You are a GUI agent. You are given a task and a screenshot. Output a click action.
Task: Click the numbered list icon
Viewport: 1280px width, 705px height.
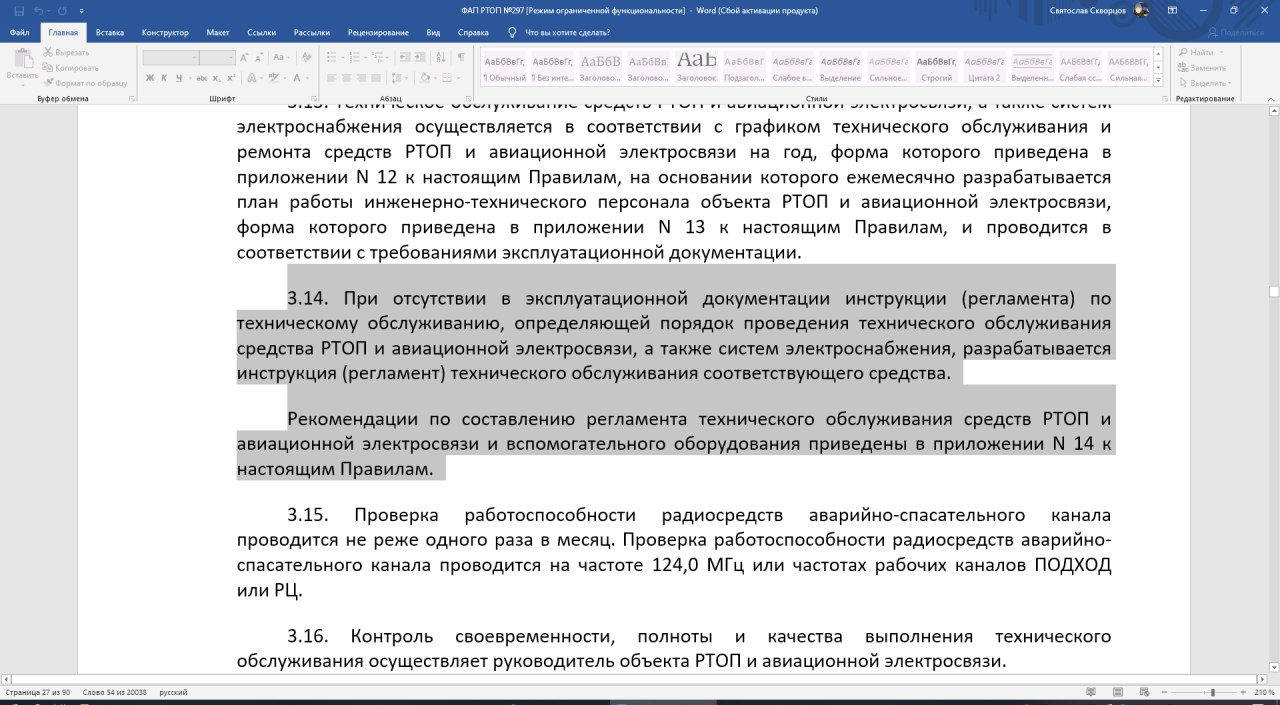click(x=355, y=58)
